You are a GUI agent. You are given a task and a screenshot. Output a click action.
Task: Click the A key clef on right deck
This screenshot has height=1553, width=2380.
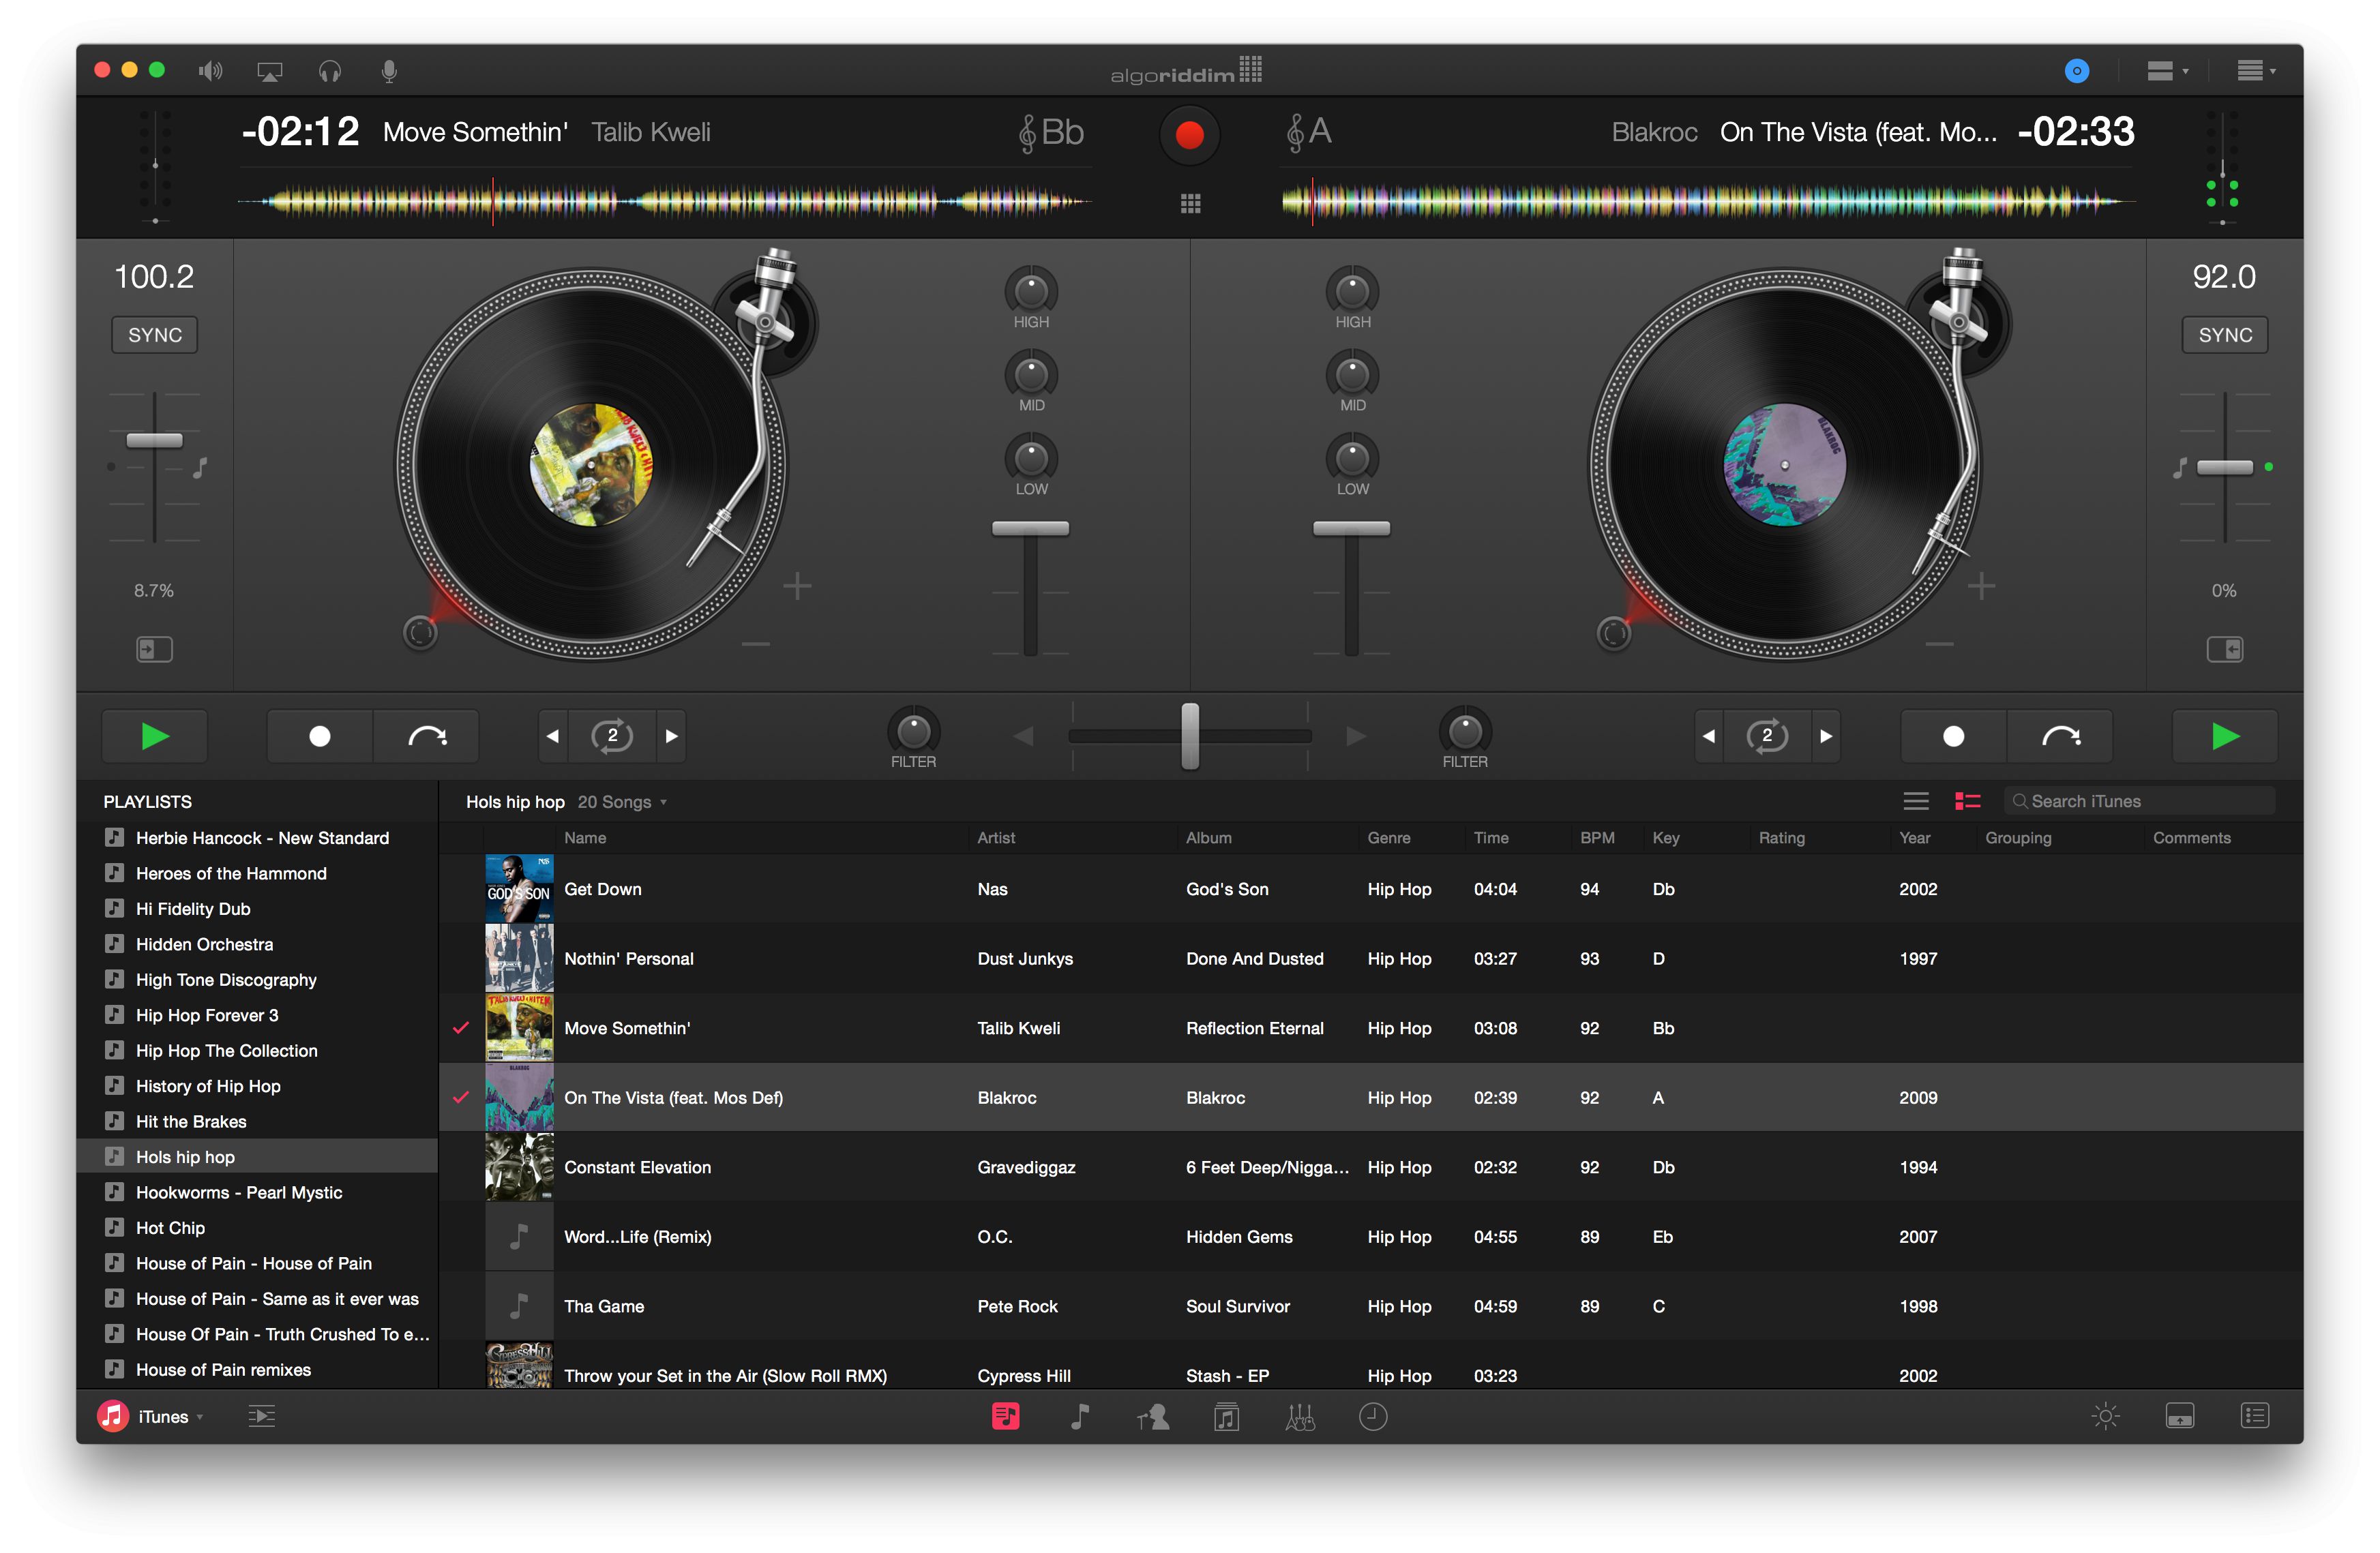(x=1309, y=132)
